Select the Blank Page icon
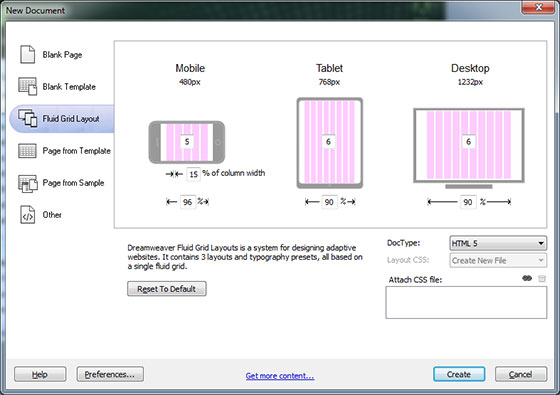Image resolution: width=560 pixels, height=395 pixels. [27, 54]
